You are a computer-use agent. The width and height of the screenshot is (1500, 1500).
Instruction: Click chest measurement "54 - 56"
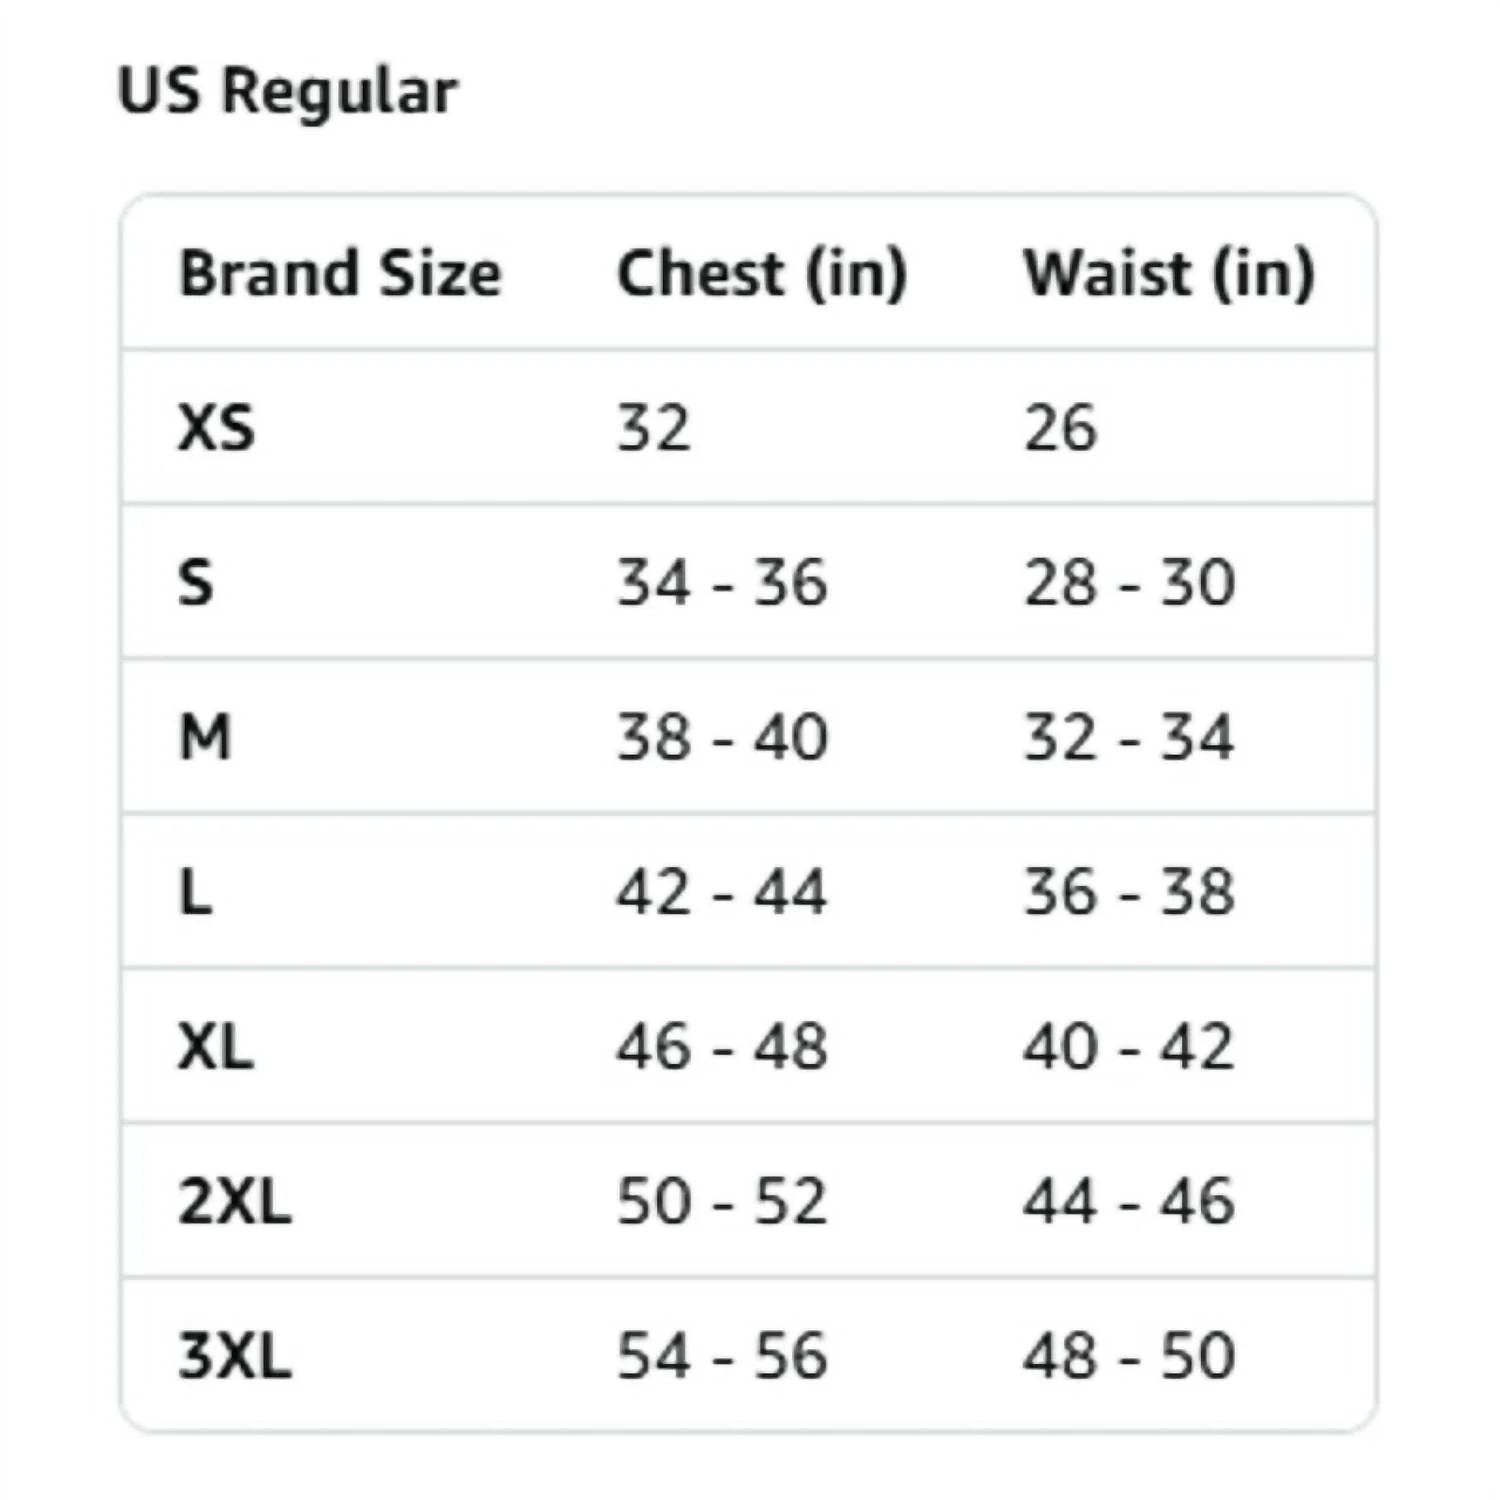coord(722,1355)
